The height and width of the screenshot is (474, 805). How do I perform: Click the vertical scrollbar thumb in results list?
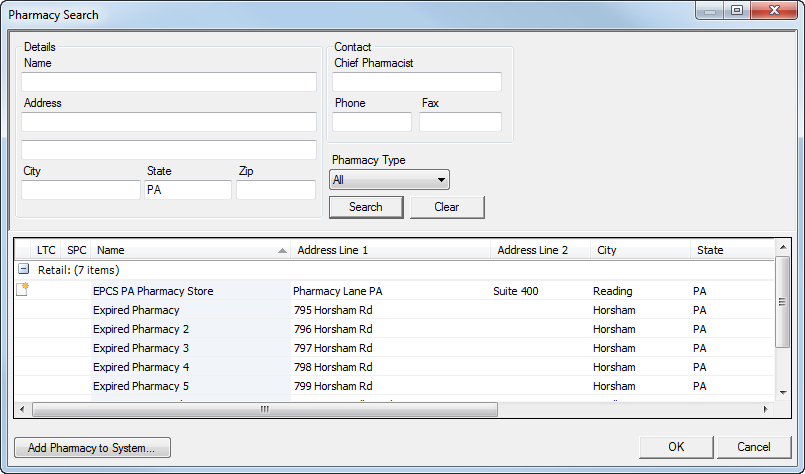pyautogui.click(x=782, y=302)
